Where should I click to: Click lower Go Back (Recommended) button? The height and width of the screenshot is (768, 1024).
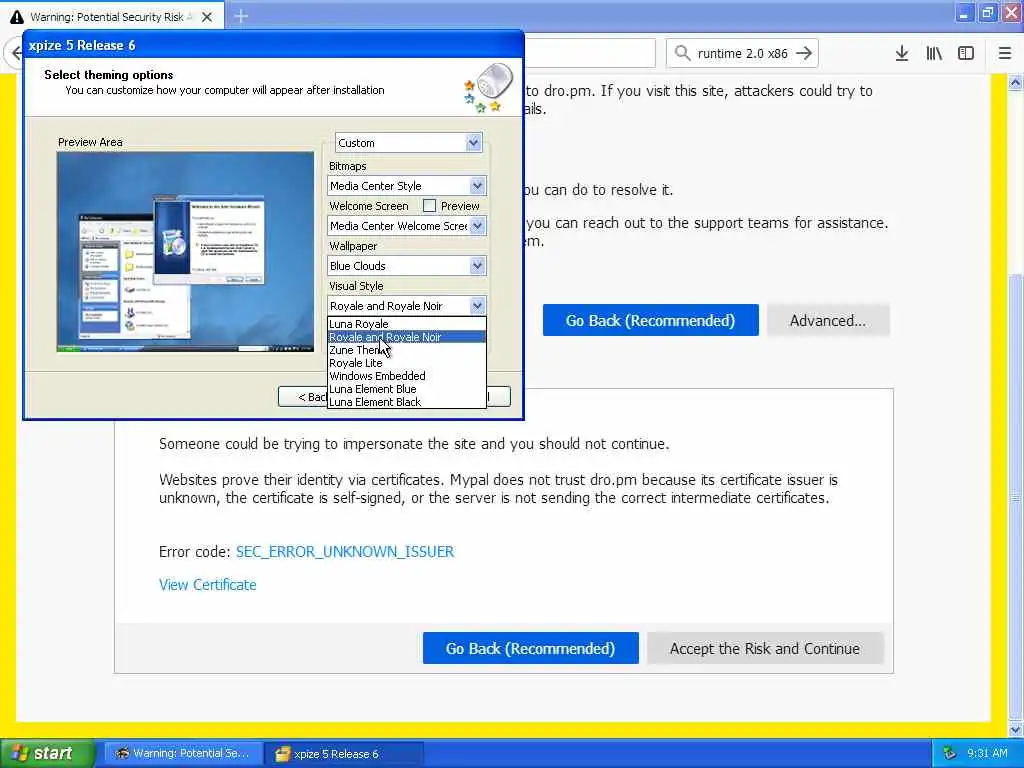coord(530,648)
